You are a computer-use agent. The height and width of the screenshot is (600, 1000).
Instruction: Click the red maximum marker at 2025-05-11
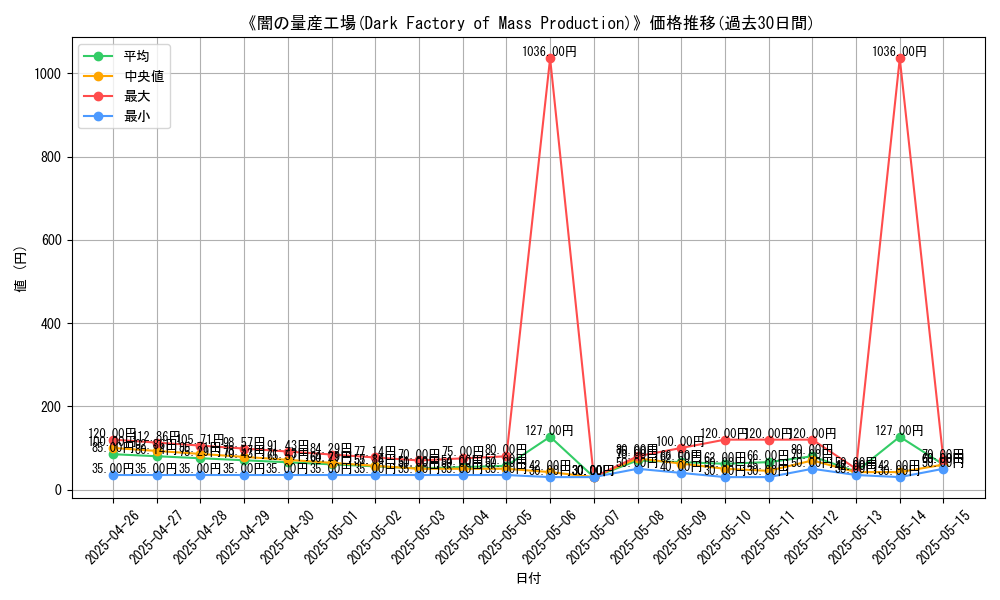pos(769,440)
